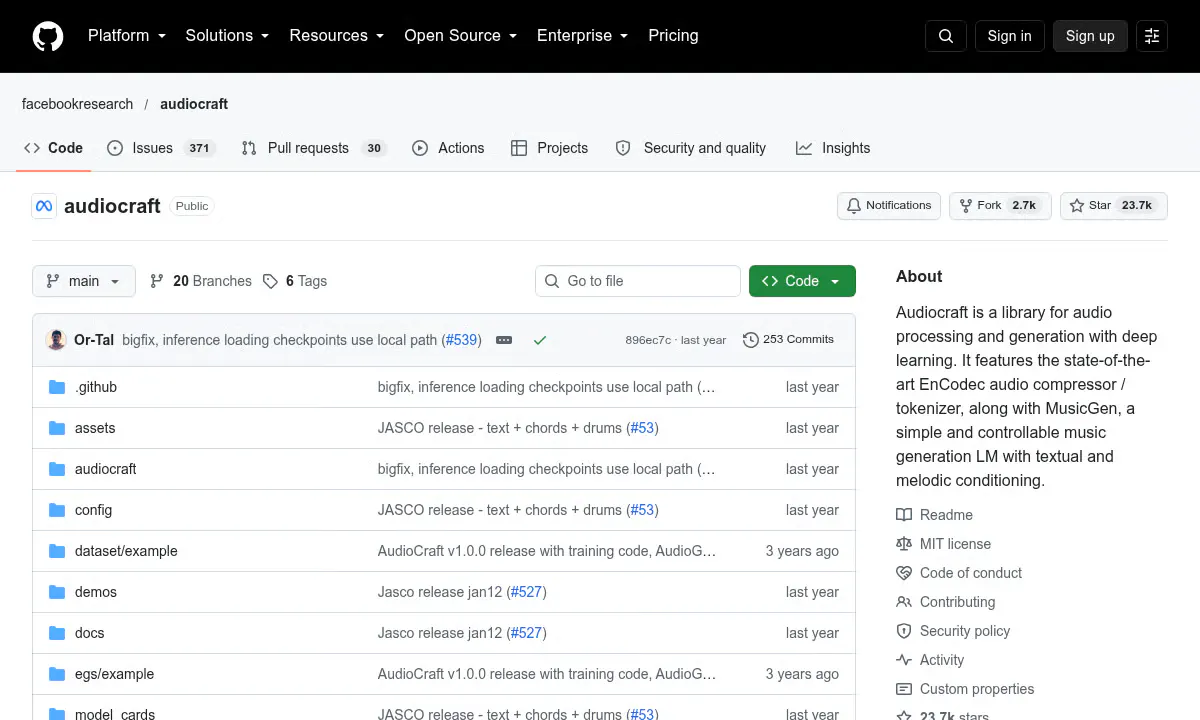Click the Meta avatar beside audiocraft
Viewport: 1200px width, 720px height.
(44, 206)
